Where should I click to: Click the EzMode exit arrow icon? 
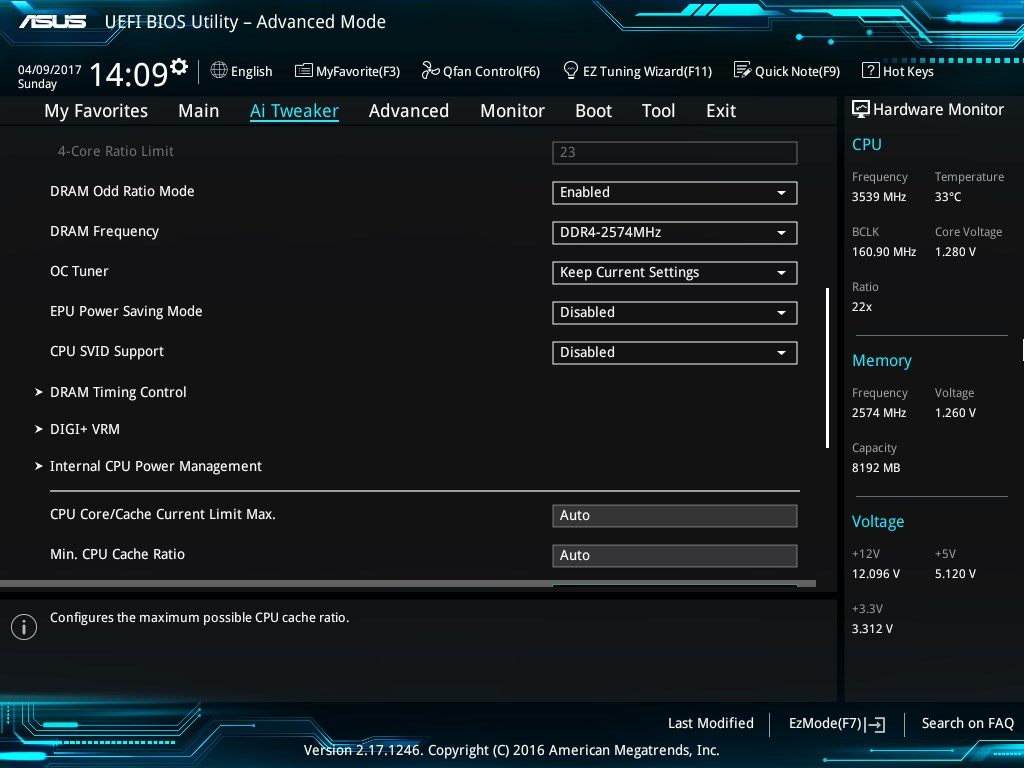pos(876,724)
